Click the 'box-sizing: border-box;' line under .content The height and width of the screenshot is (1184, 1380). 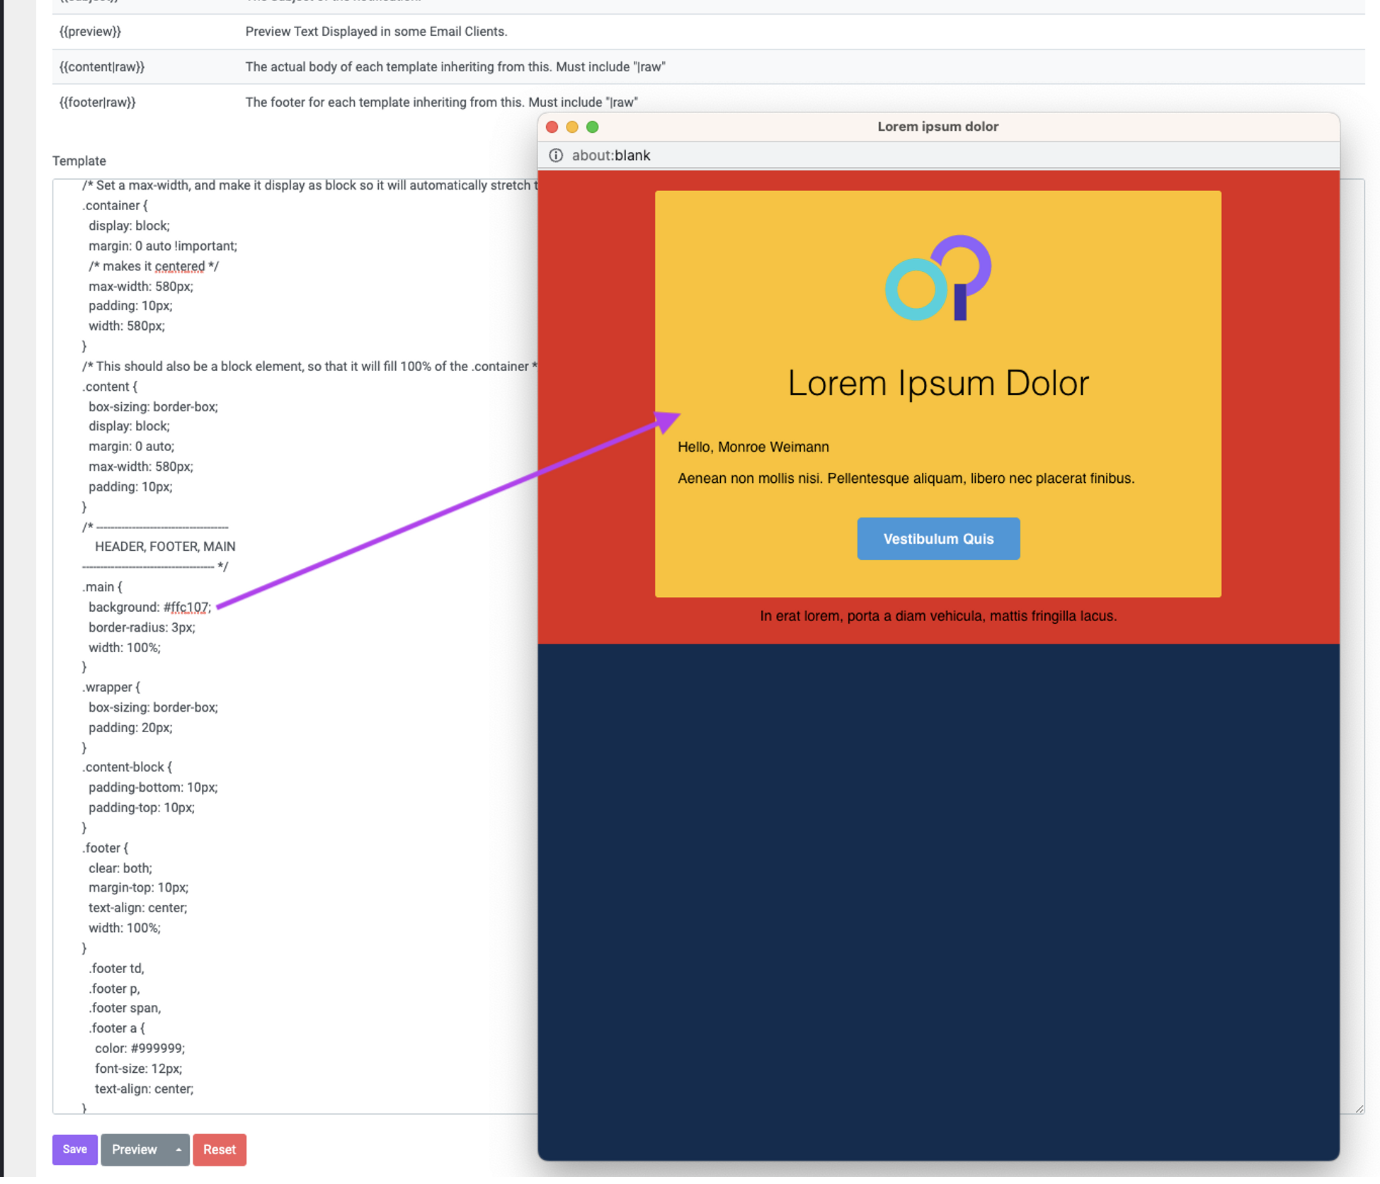pyautogui.click(x=153, y=406)
